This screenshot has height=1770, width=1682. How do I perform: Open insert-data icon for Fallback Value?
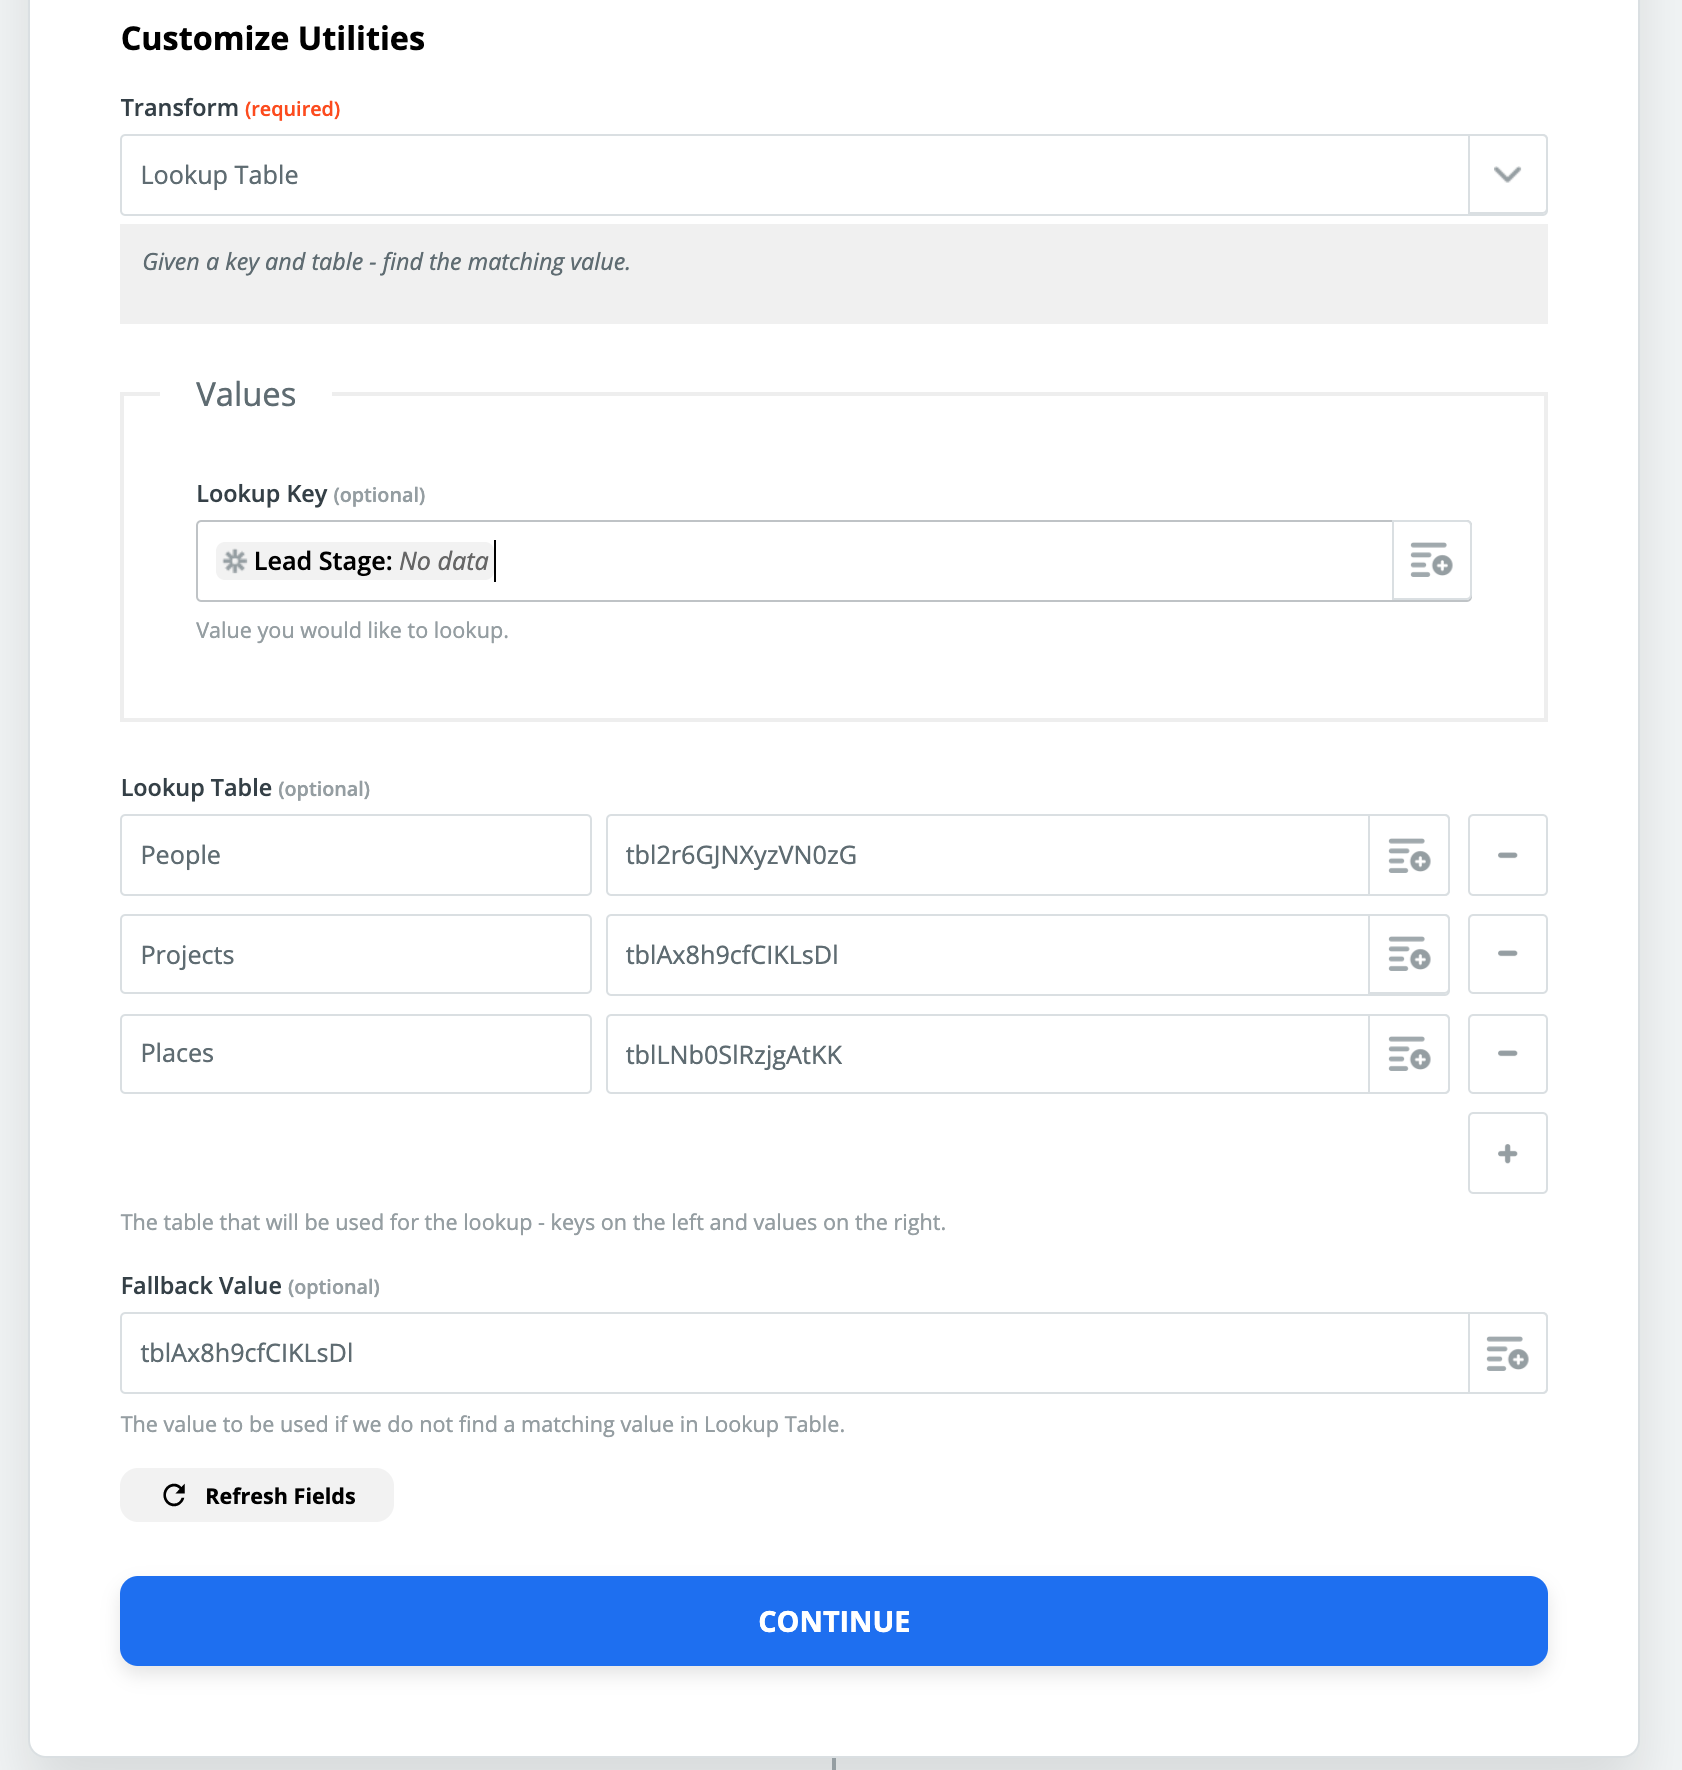click(1507, 1353)
